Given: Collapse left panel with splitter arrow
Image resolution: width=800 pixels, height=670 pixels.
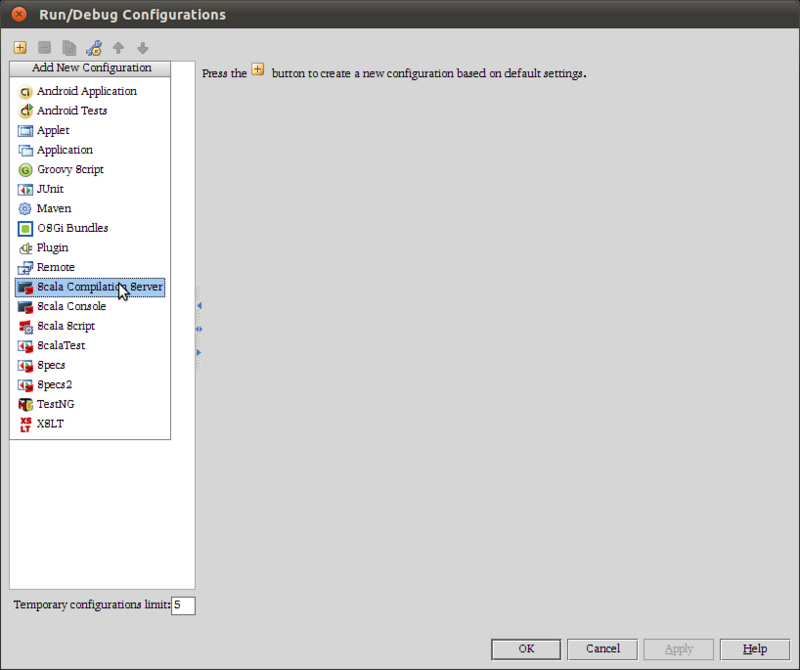Looking at the screenshot, I should 199,306.
